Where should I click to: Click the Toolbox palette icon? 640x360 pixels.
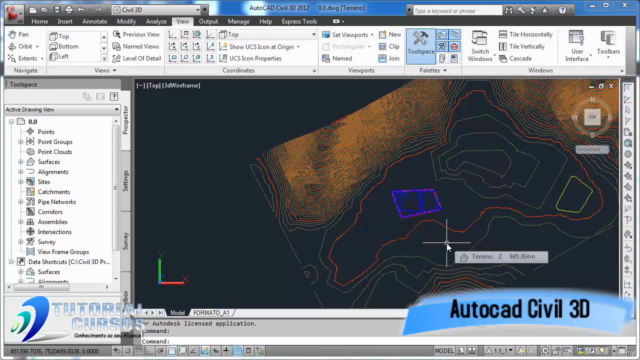[454, 47]
